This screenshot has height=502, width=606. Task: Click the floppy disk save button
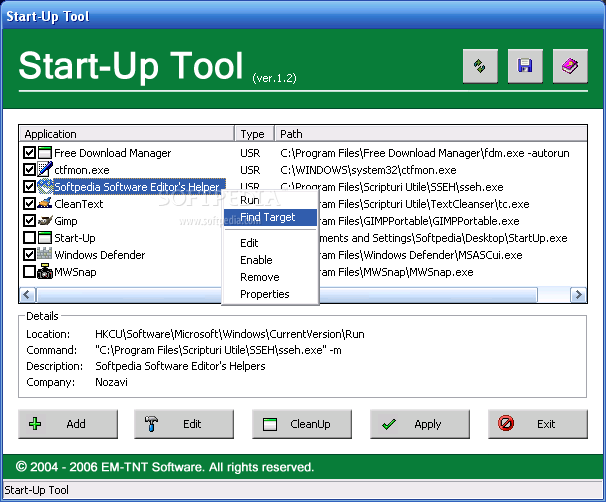click(x=525, y=66)
